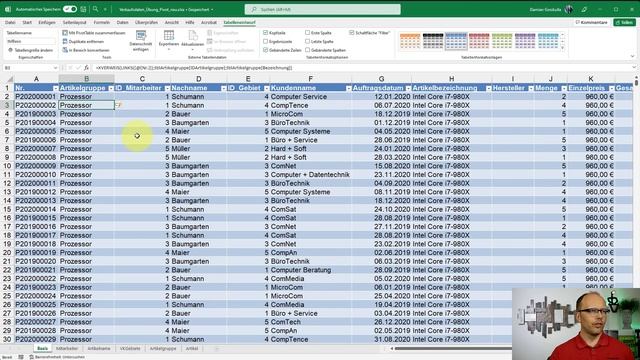640x360 pixels.
Task: Toggle the Gebänderte Spalten checkbox
Action: (x=307, y=50)
